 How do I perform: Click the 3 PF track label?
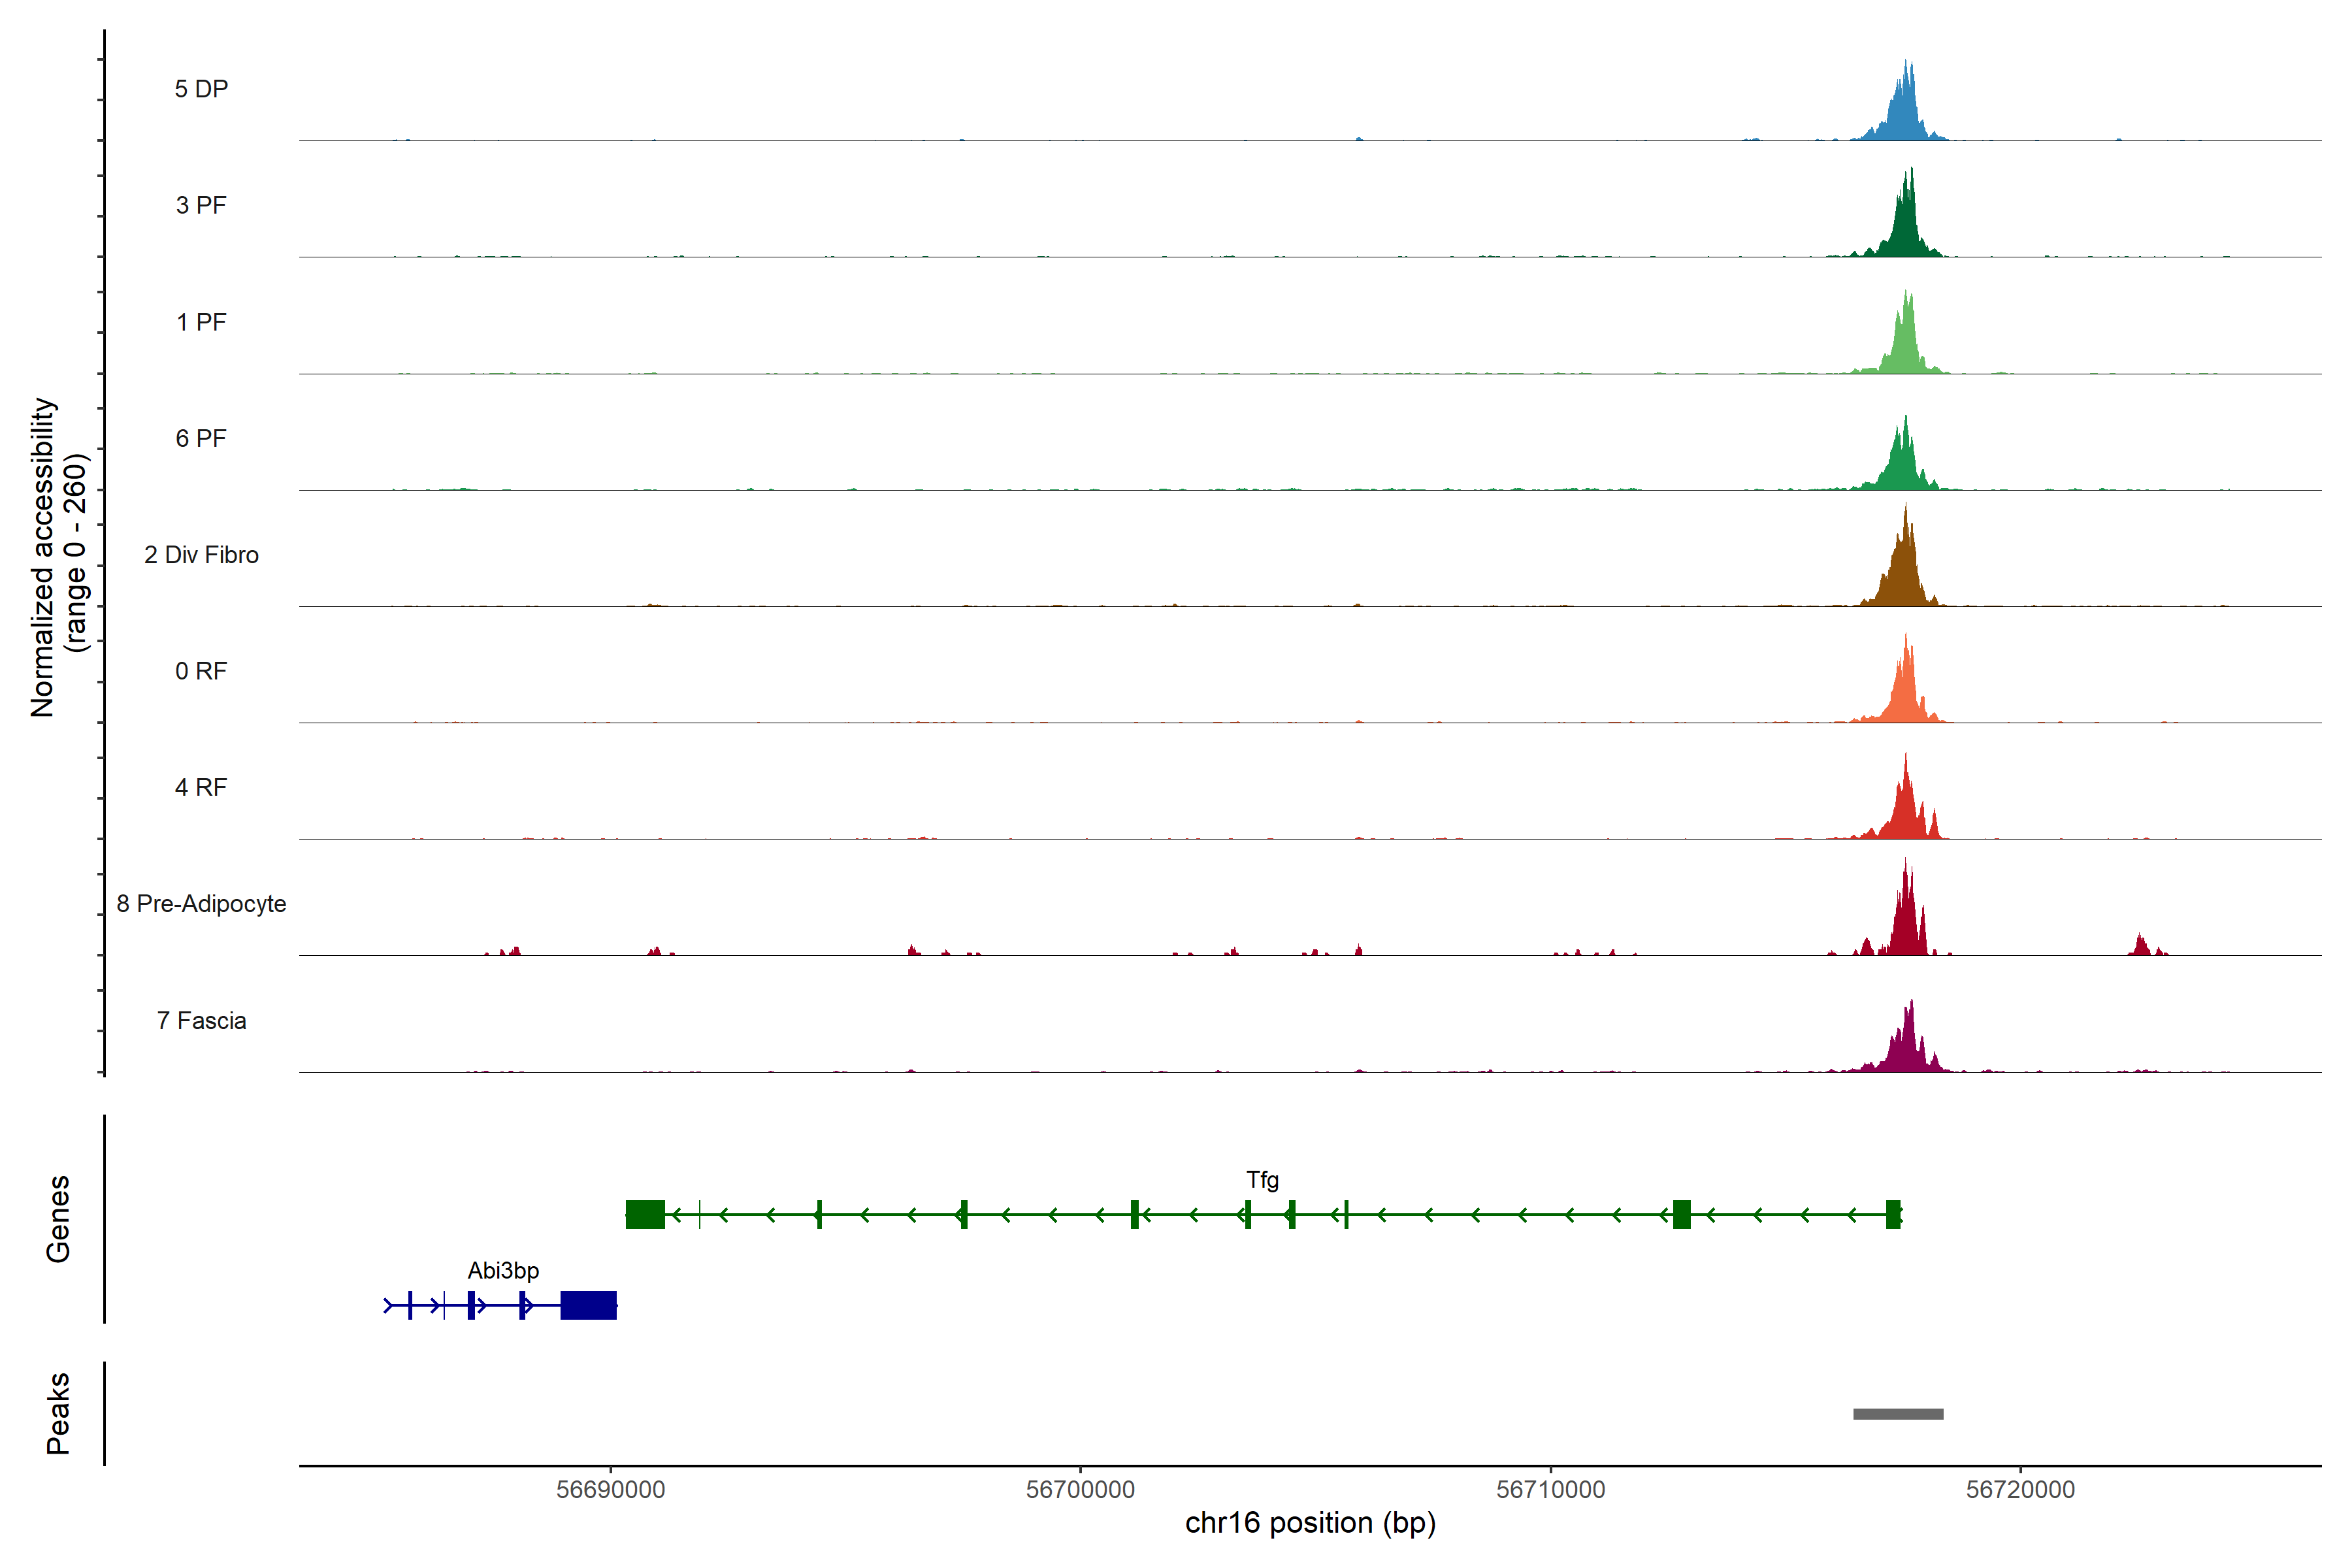click(x=201, y=205)
